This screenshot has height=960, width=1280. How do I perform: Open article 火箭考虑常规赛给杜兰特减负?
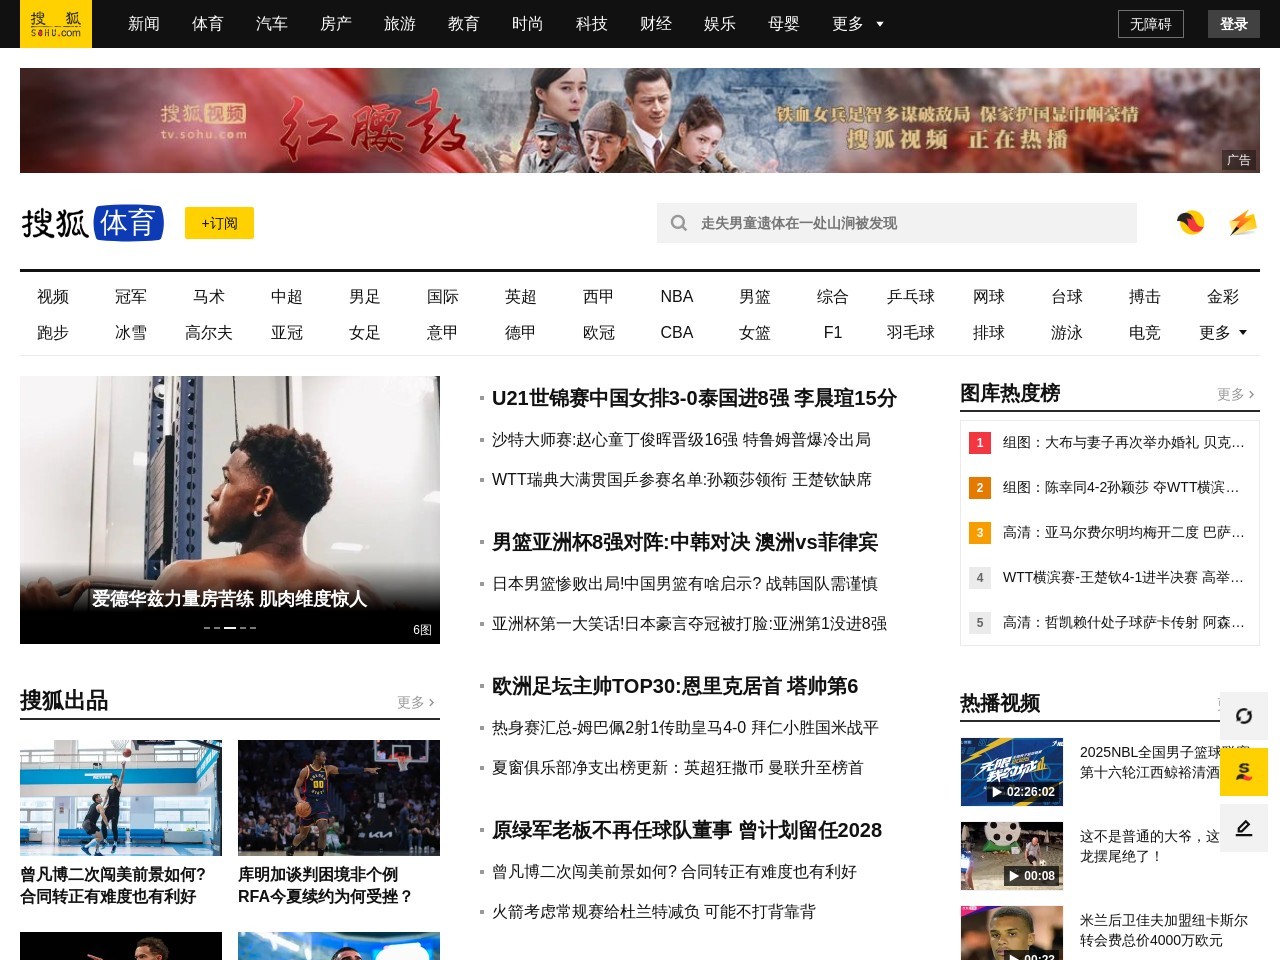654,912
